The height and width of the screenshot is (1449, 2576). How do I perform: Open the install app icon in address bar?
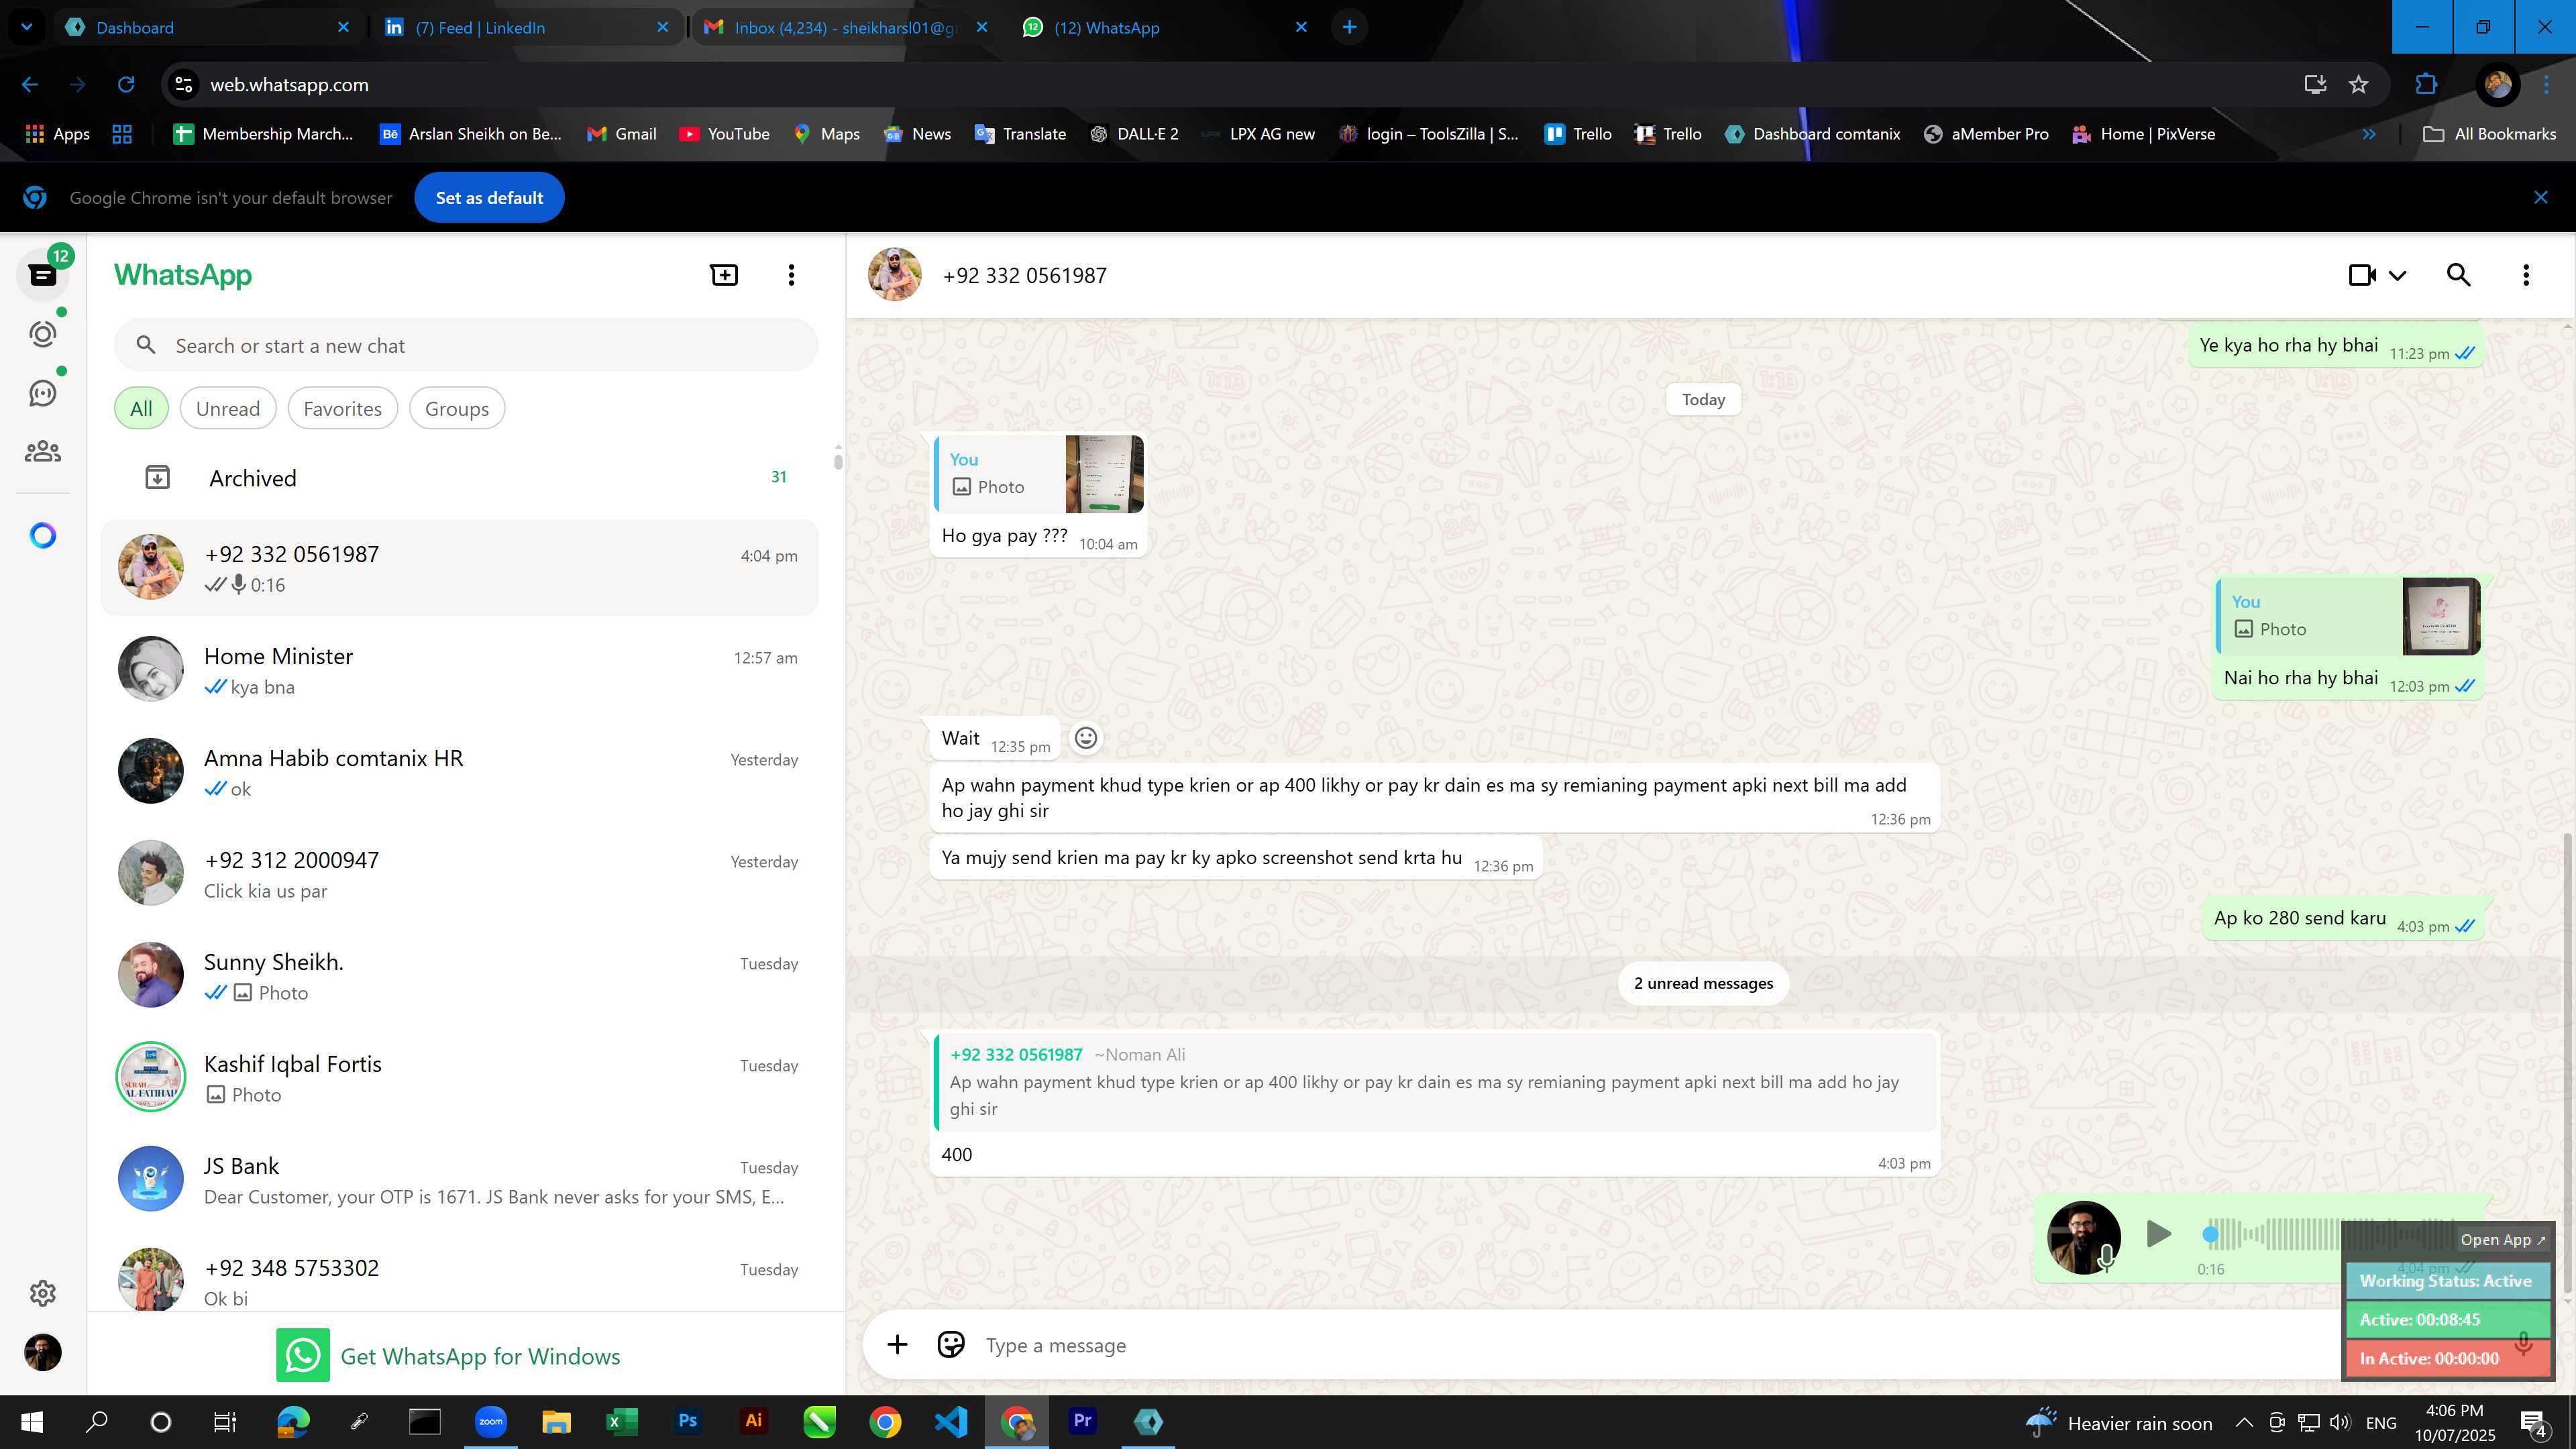click(x=2314, y=85)
